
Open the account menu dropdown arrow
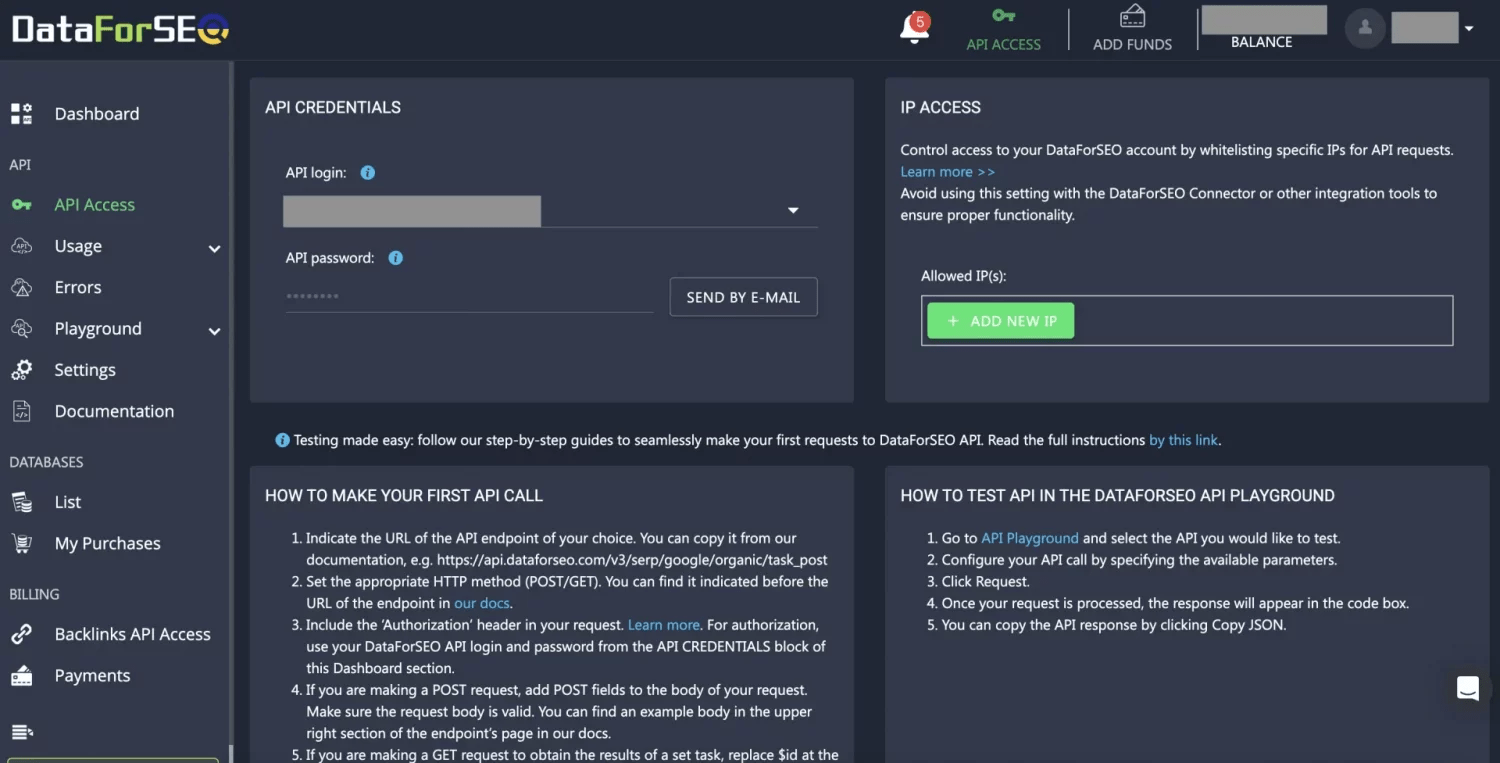[x=1469, y=29]
